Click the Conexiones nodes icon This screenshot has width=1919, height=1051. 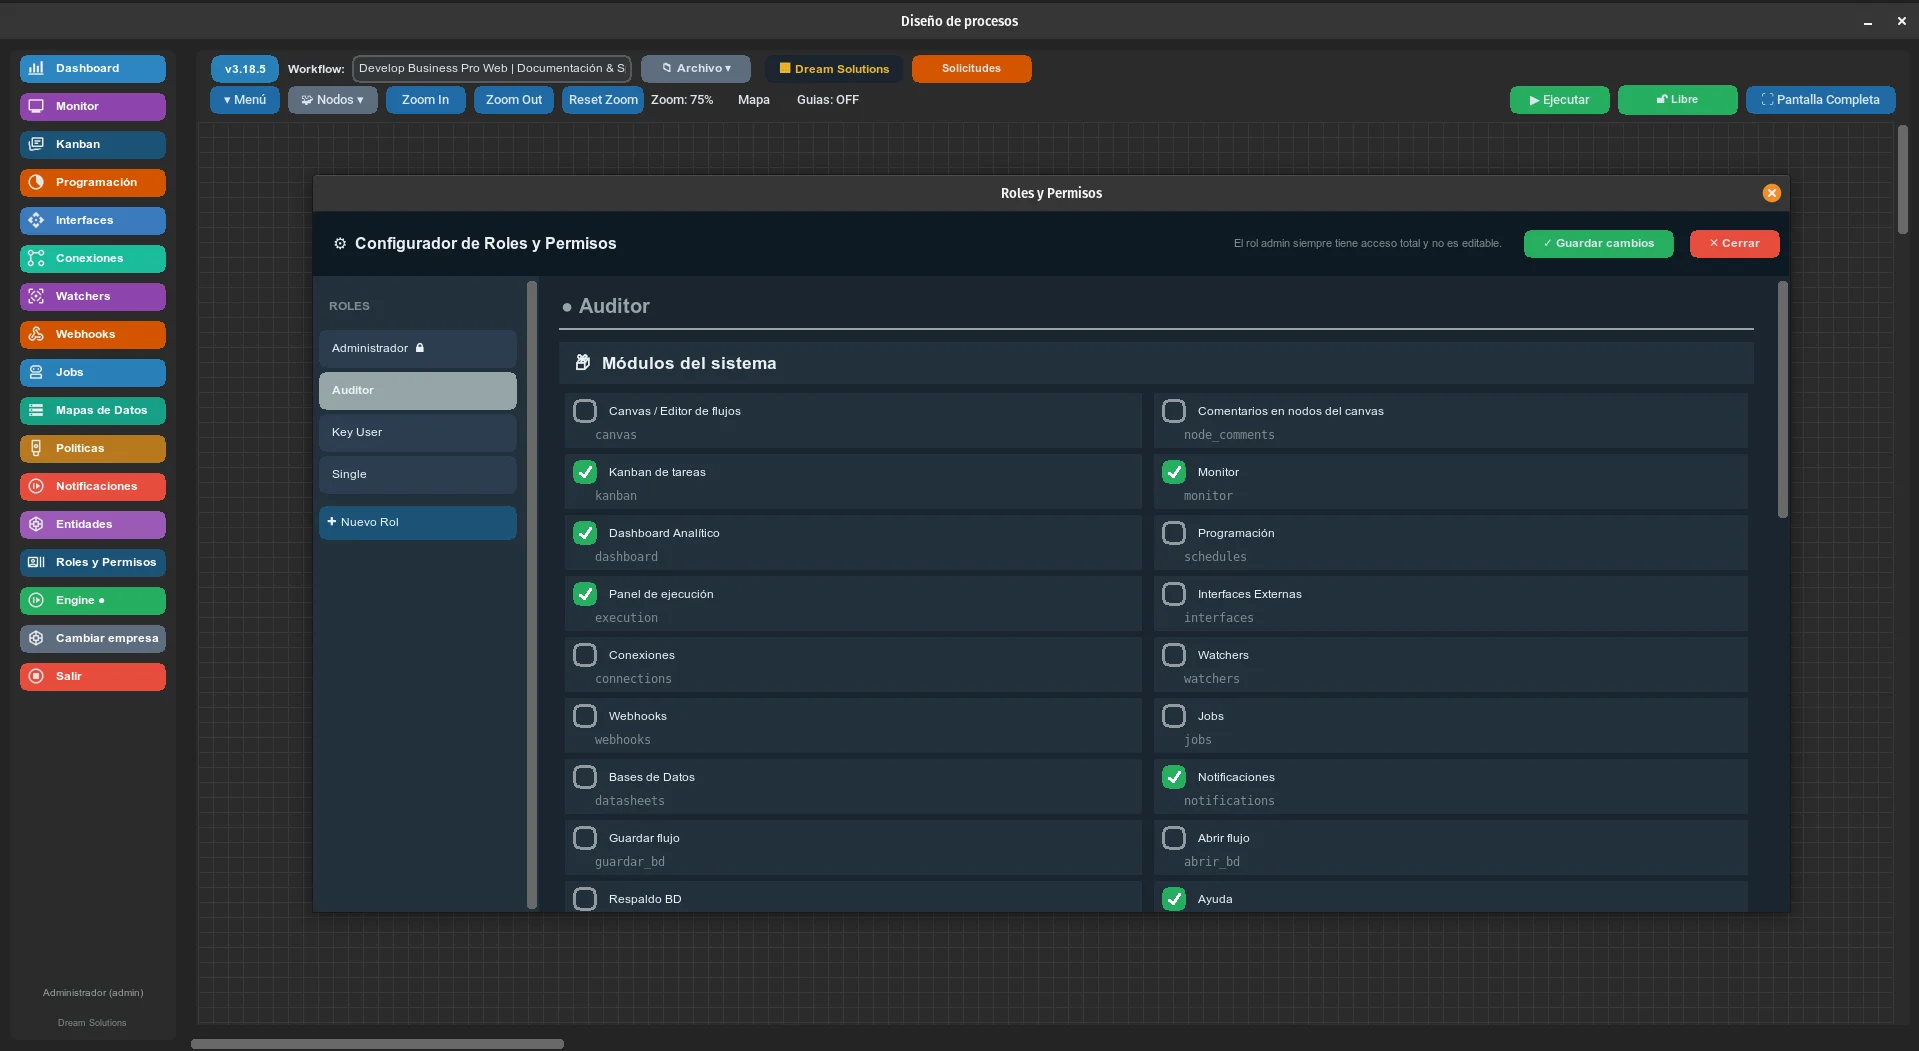click(x=36, y=258)
